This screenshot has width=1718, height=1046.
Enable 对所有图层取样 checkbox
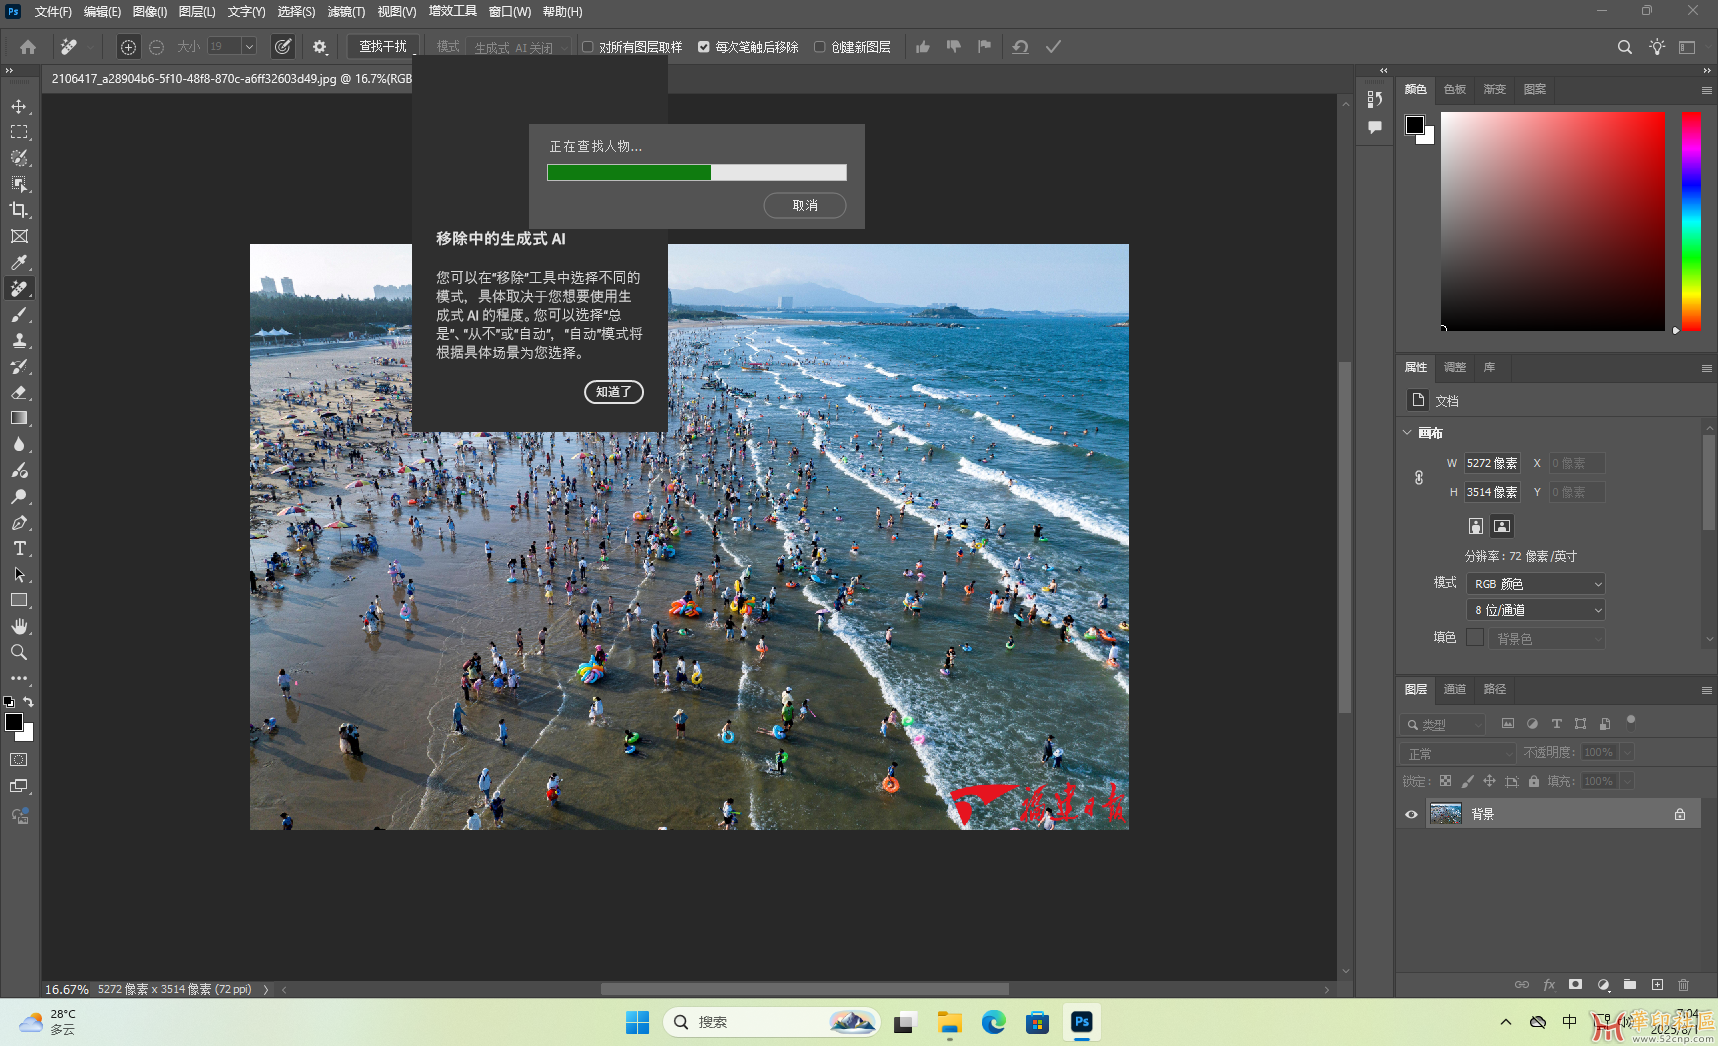[588, 47]
